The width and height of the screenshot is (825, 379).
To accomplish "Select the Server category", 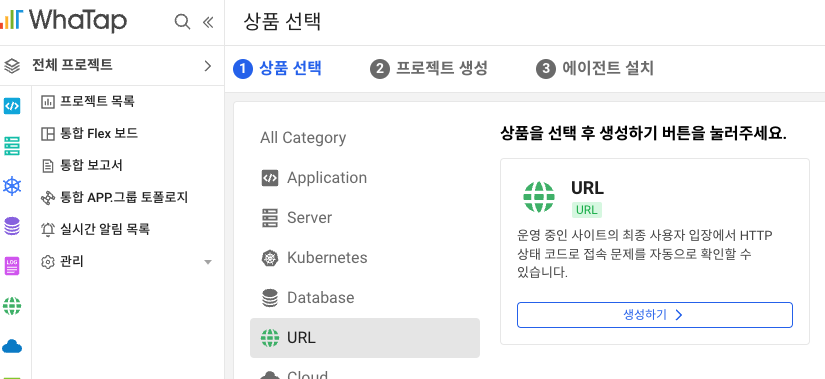I will (365, 218).
